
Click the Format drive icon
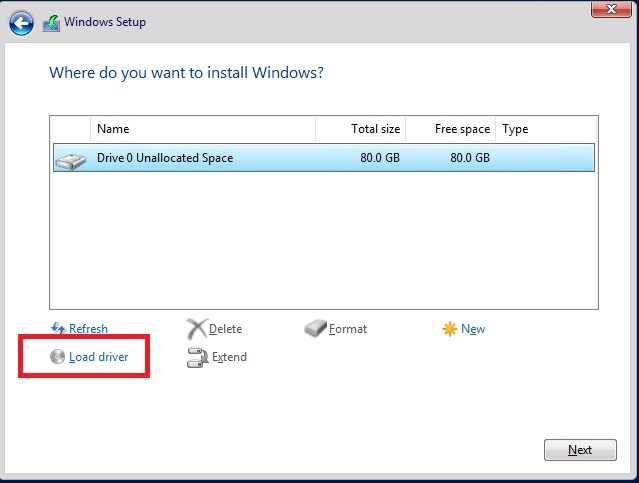(x=315, y=329)
